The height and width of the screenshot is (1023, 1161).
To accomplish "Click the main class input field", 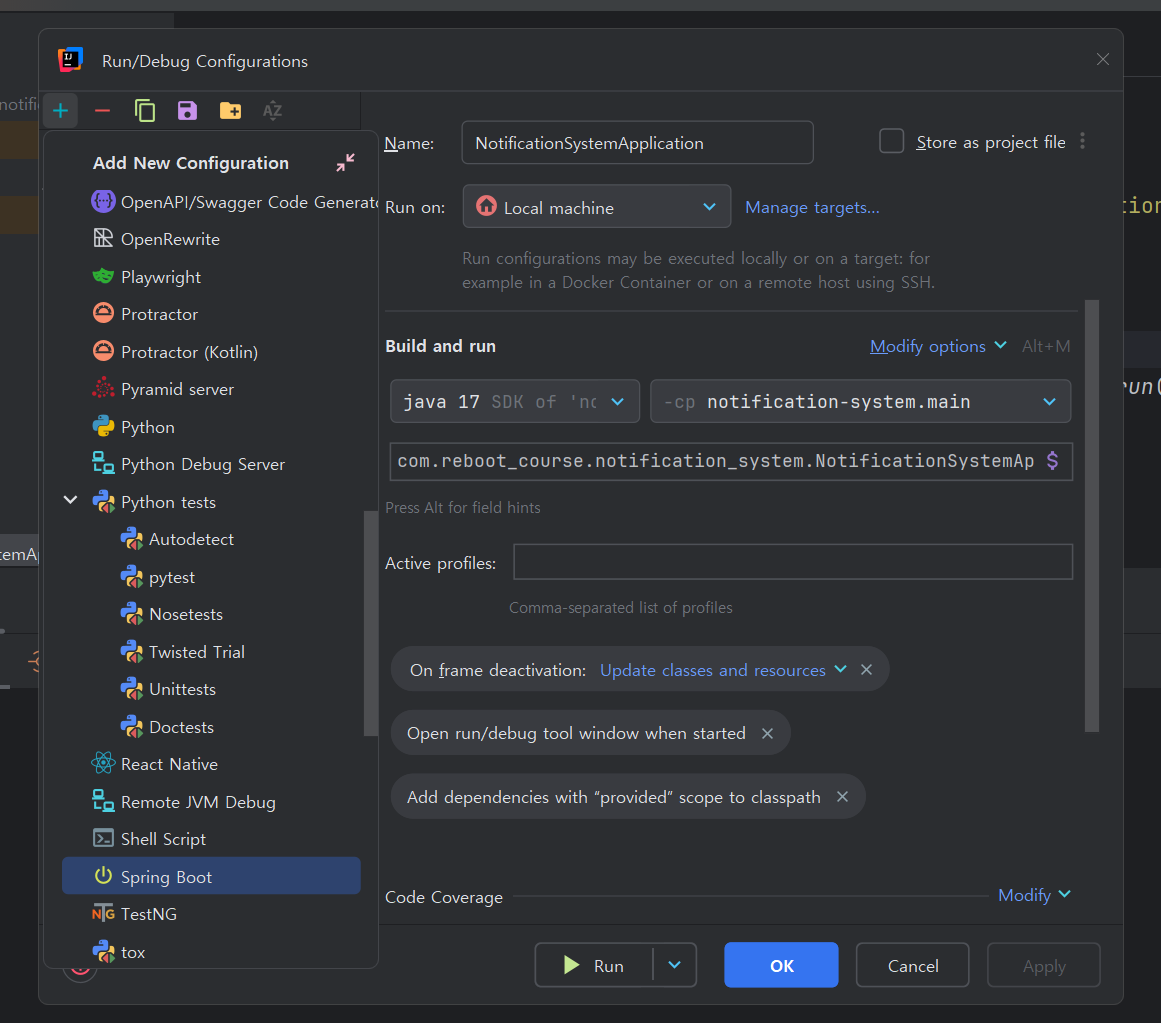I will tap(716, 461).
